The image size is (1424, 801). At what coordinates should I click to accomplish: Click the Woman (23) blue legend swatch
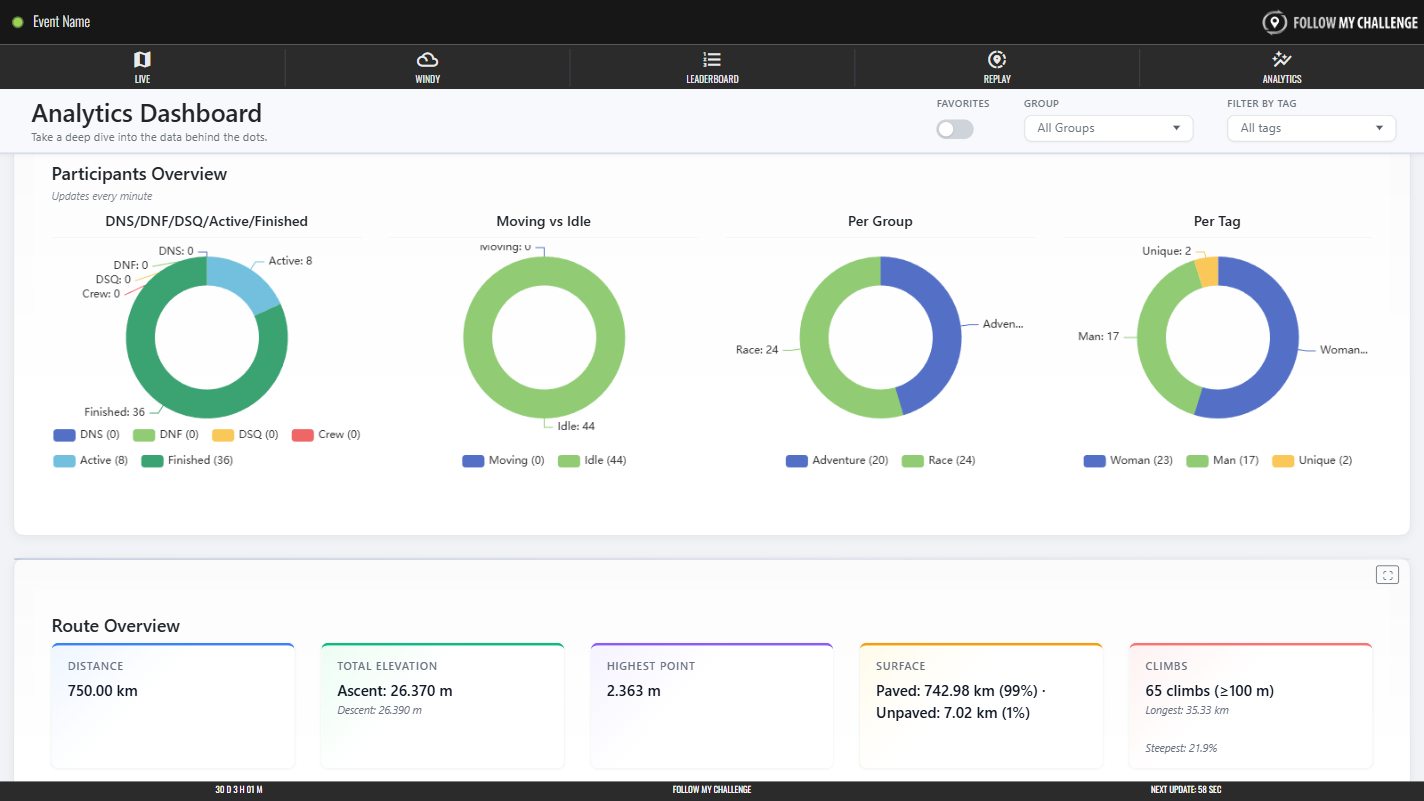coord(1094,461)
